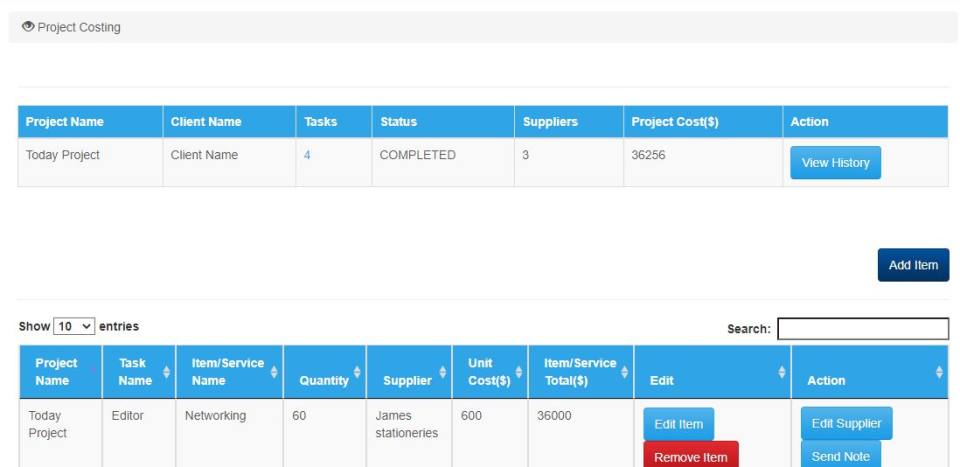Screen dimensions: 960x467
Task: Click the eye icon beside Project Costing
Action: pos(28,27)
